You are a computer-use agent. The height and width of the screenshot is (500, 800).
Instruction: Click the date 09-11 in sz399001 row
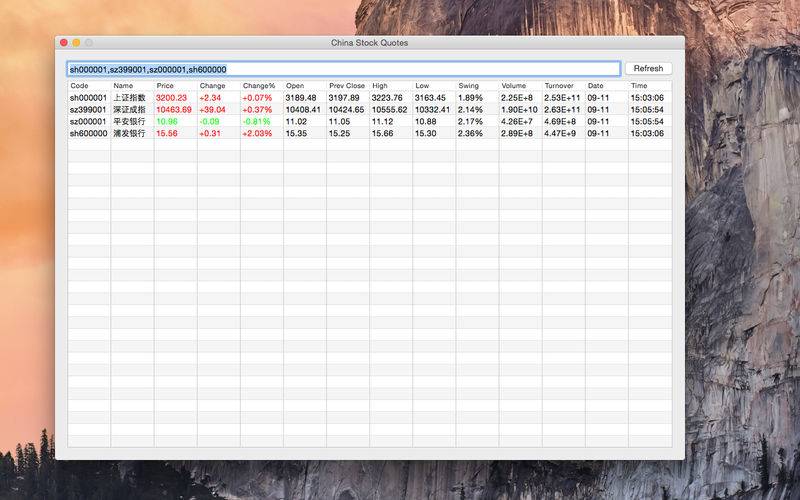pos(598,110)
